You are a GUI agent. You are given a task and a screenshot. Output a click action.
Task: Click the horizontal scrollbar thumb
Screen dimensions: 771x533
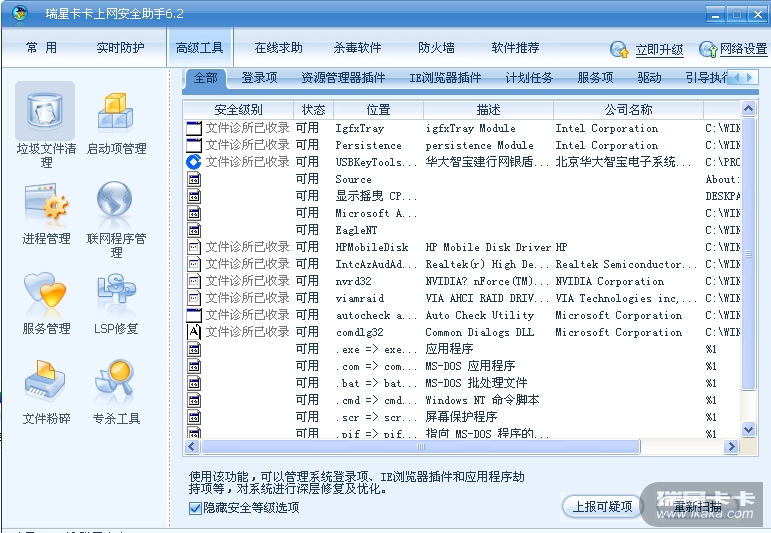421,446
